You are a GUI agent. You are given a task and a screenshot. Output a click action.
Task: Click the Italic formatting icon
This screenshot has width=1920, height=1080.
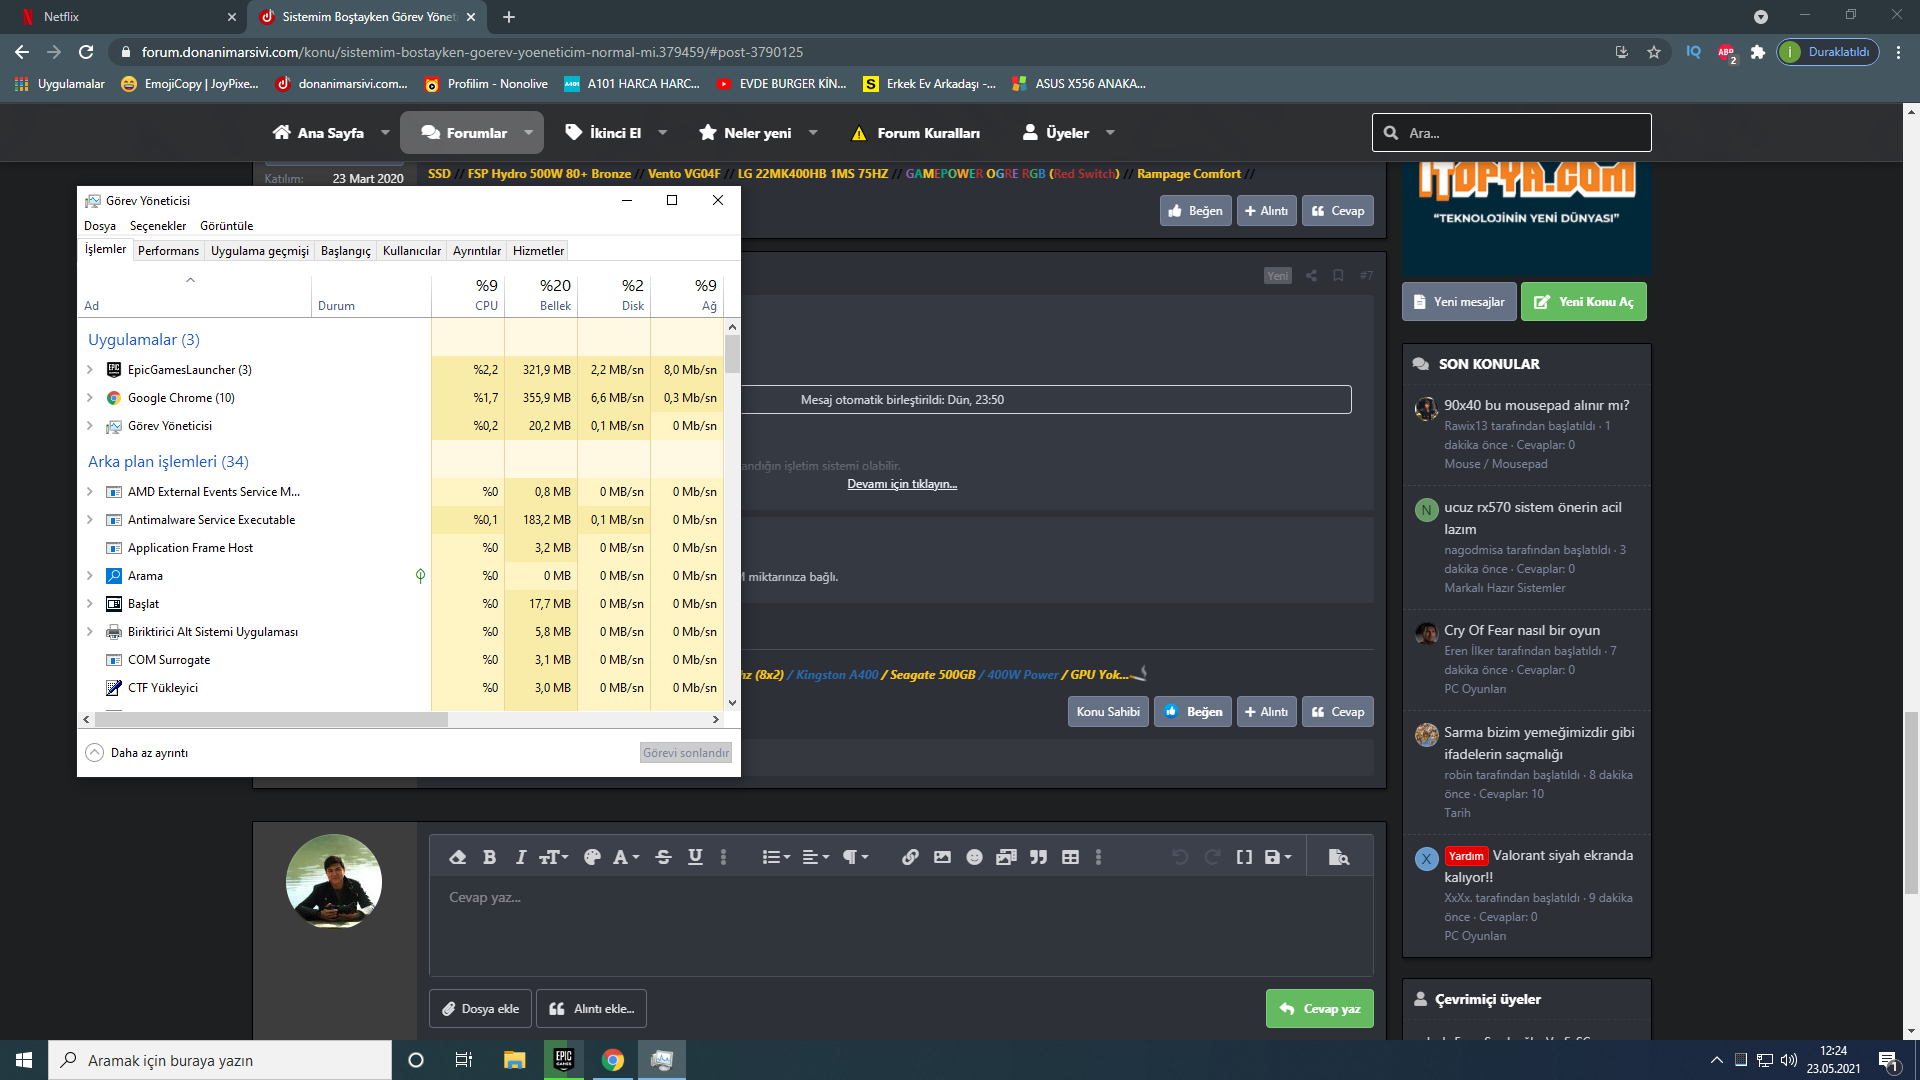520,857
